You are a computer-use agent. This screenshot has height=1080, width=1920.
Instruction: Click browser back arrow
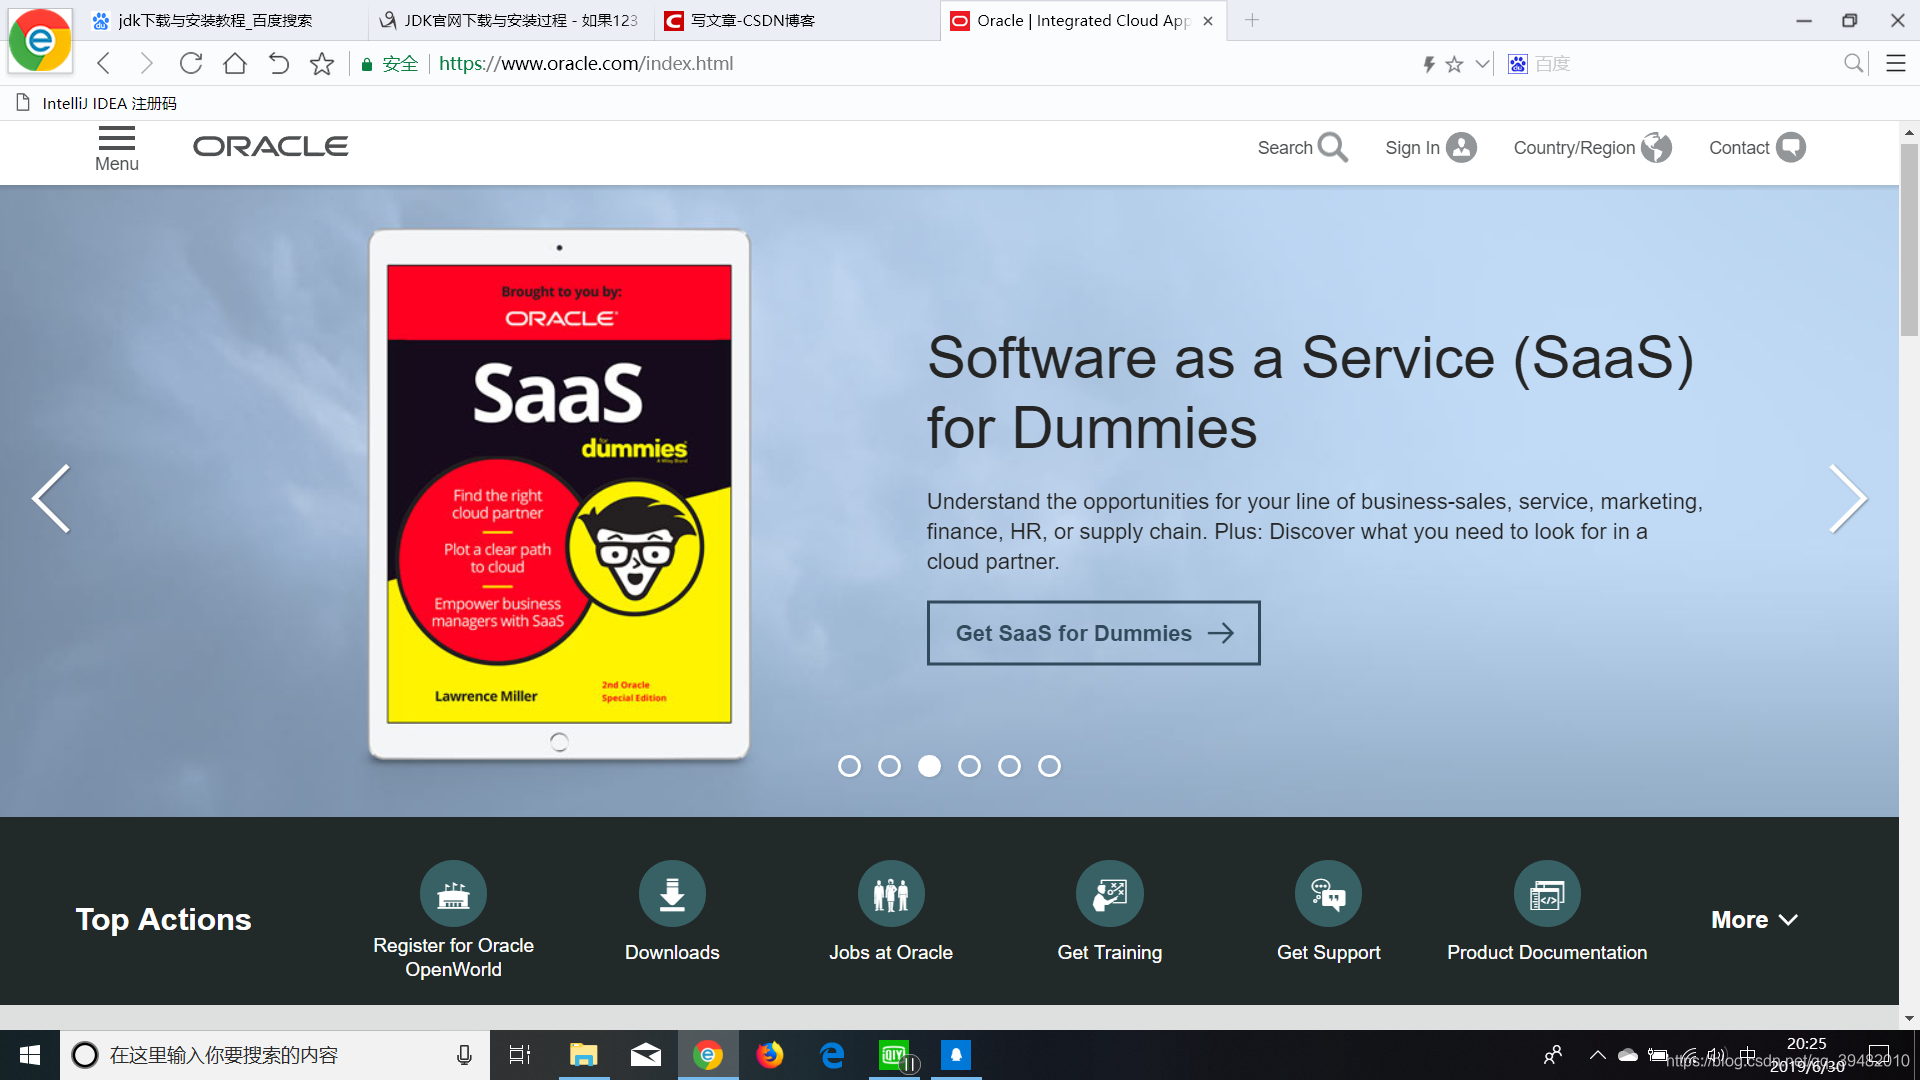tap(104, 64)
